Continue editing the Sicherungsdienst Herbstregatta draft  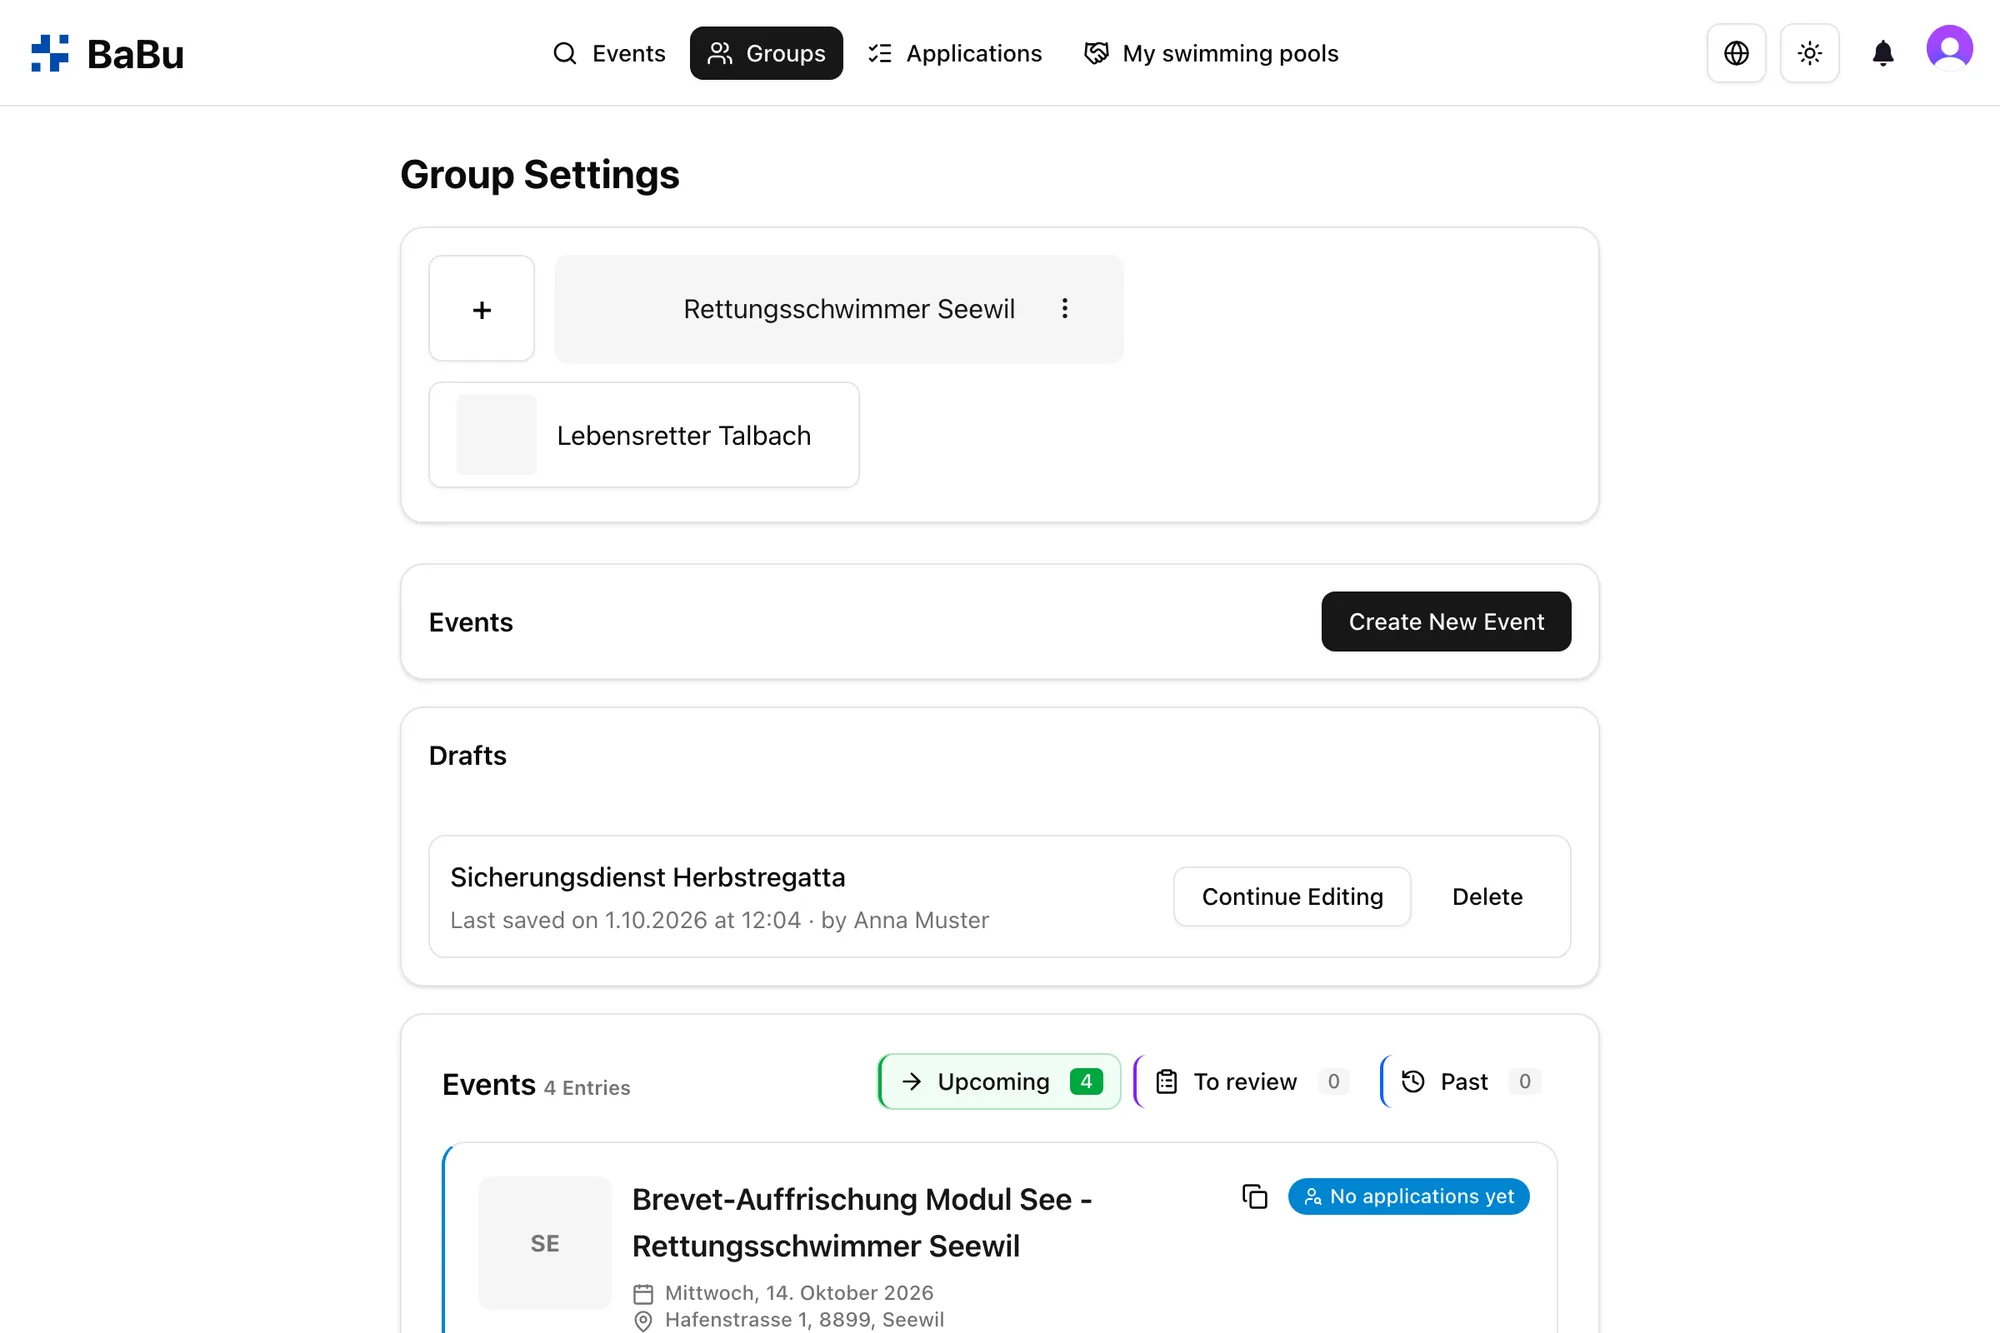[1292, 896]
